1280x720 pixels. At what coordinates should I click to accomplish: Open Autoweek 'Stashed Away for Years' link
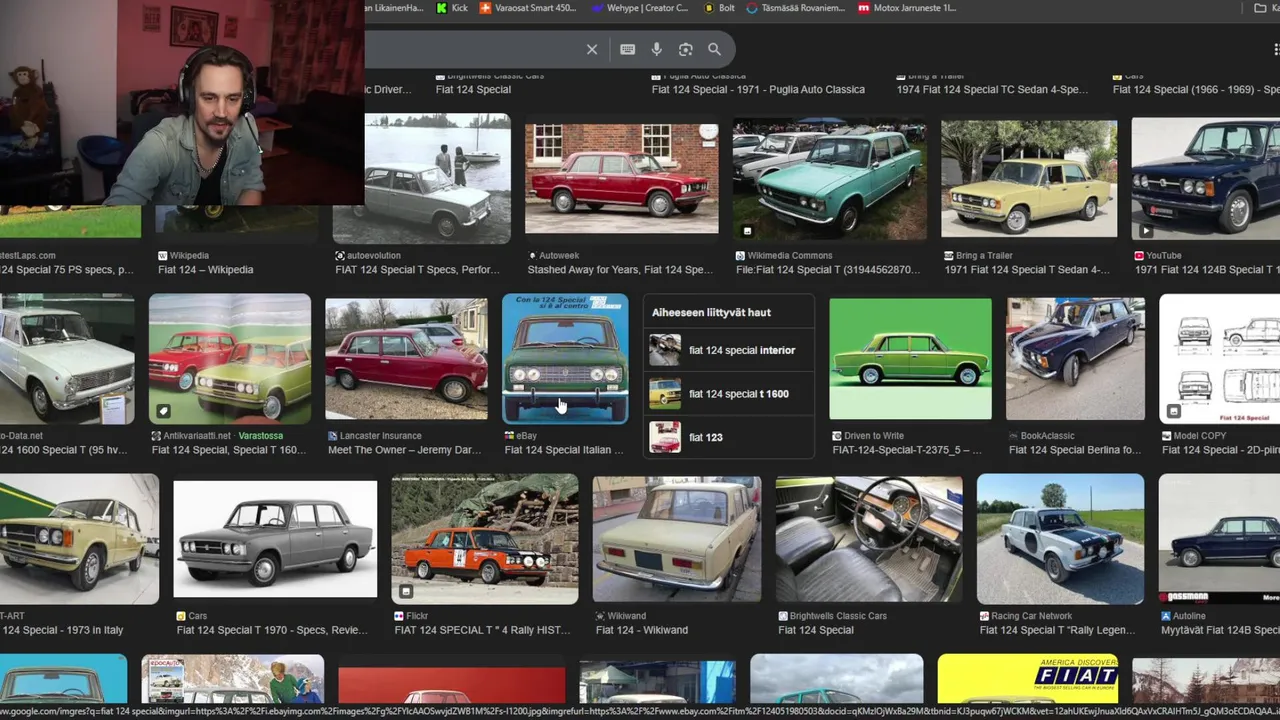coord(620,270)
